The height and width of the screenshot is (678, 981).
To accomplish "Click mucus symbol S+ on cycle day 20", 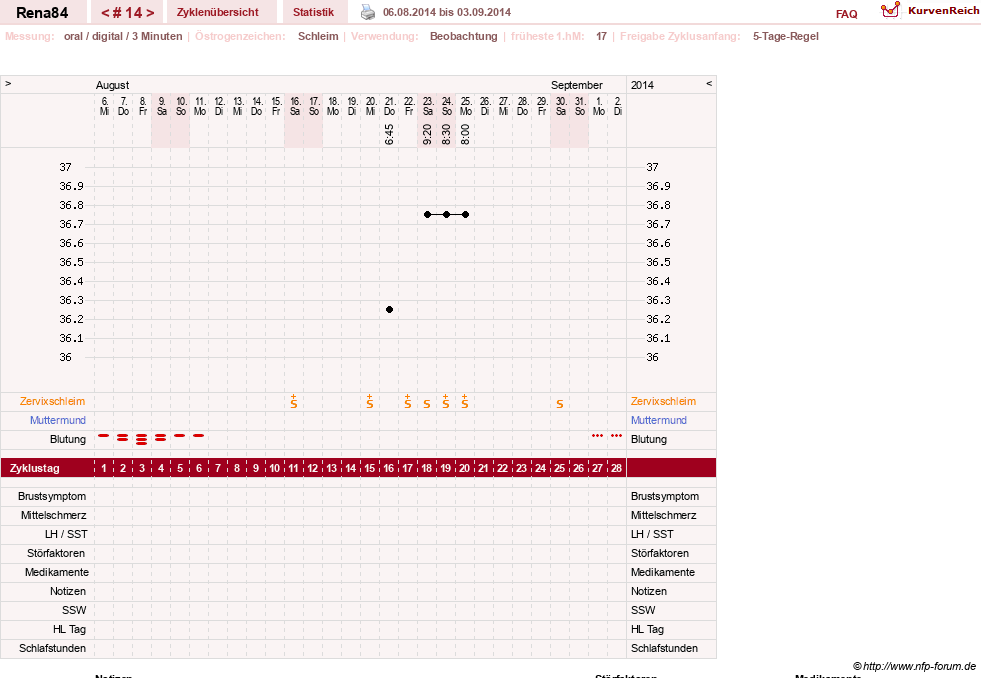I will pyautogui.click(x=465, y=402).
